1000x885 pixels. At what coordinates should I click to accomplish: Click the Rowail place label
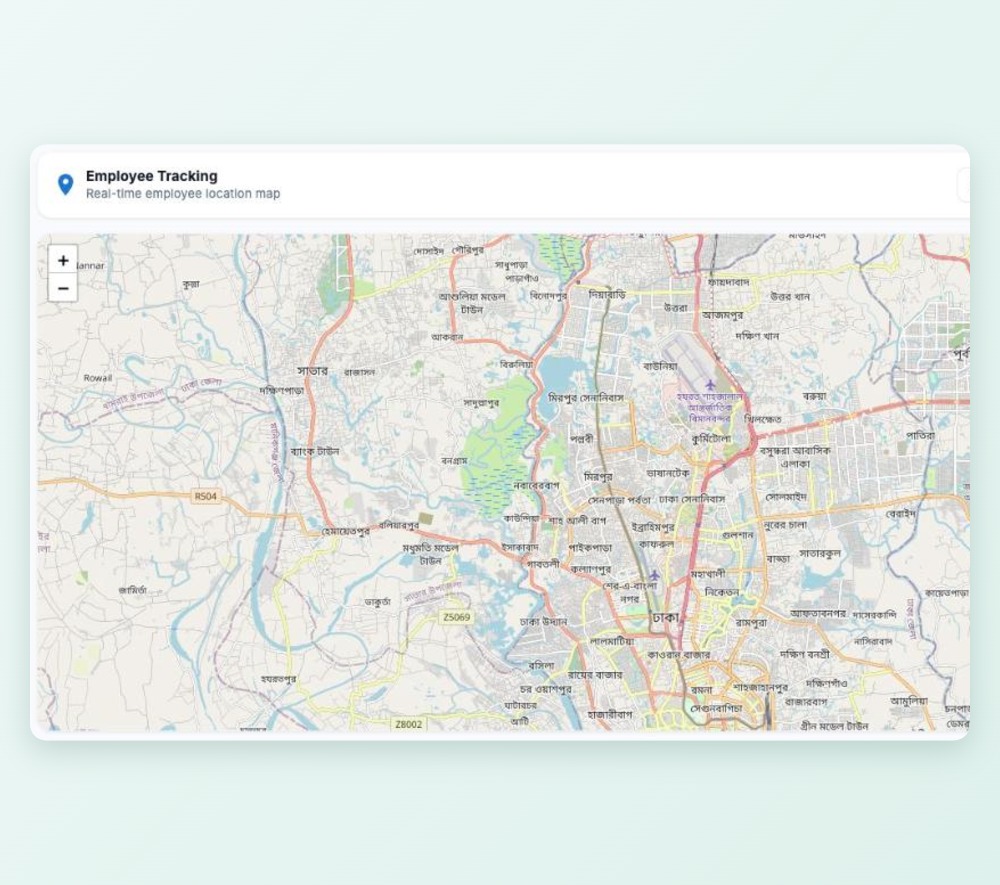pyautogui.click(x=98, y=378)
